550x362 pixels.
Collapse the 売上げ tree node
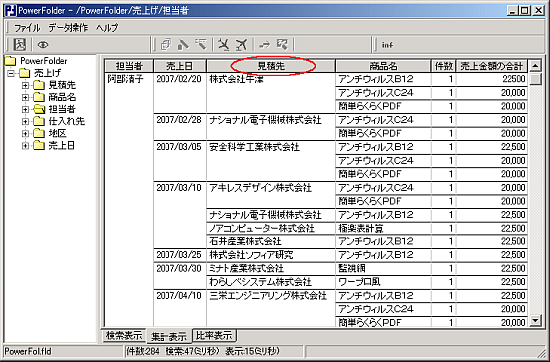tap(12, 73)
